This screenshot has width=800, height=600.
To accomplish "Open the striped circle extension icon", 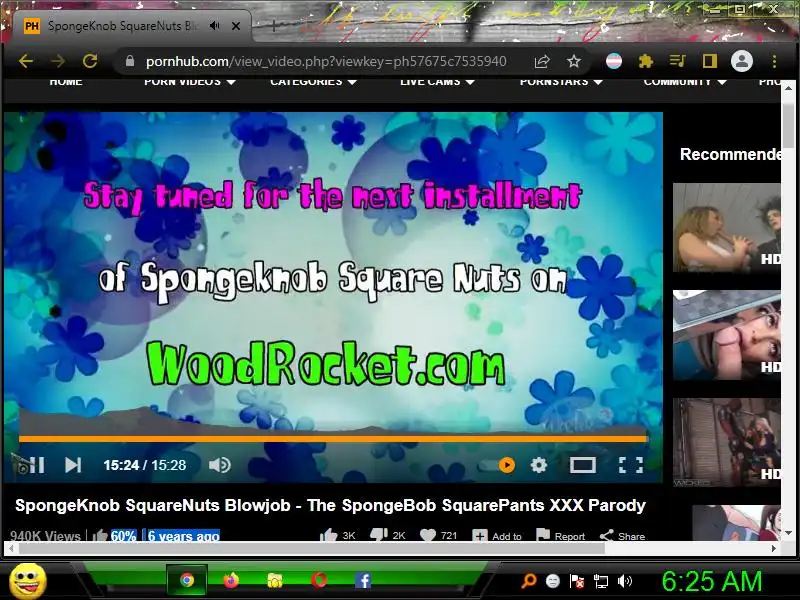I will pos(614,61).
